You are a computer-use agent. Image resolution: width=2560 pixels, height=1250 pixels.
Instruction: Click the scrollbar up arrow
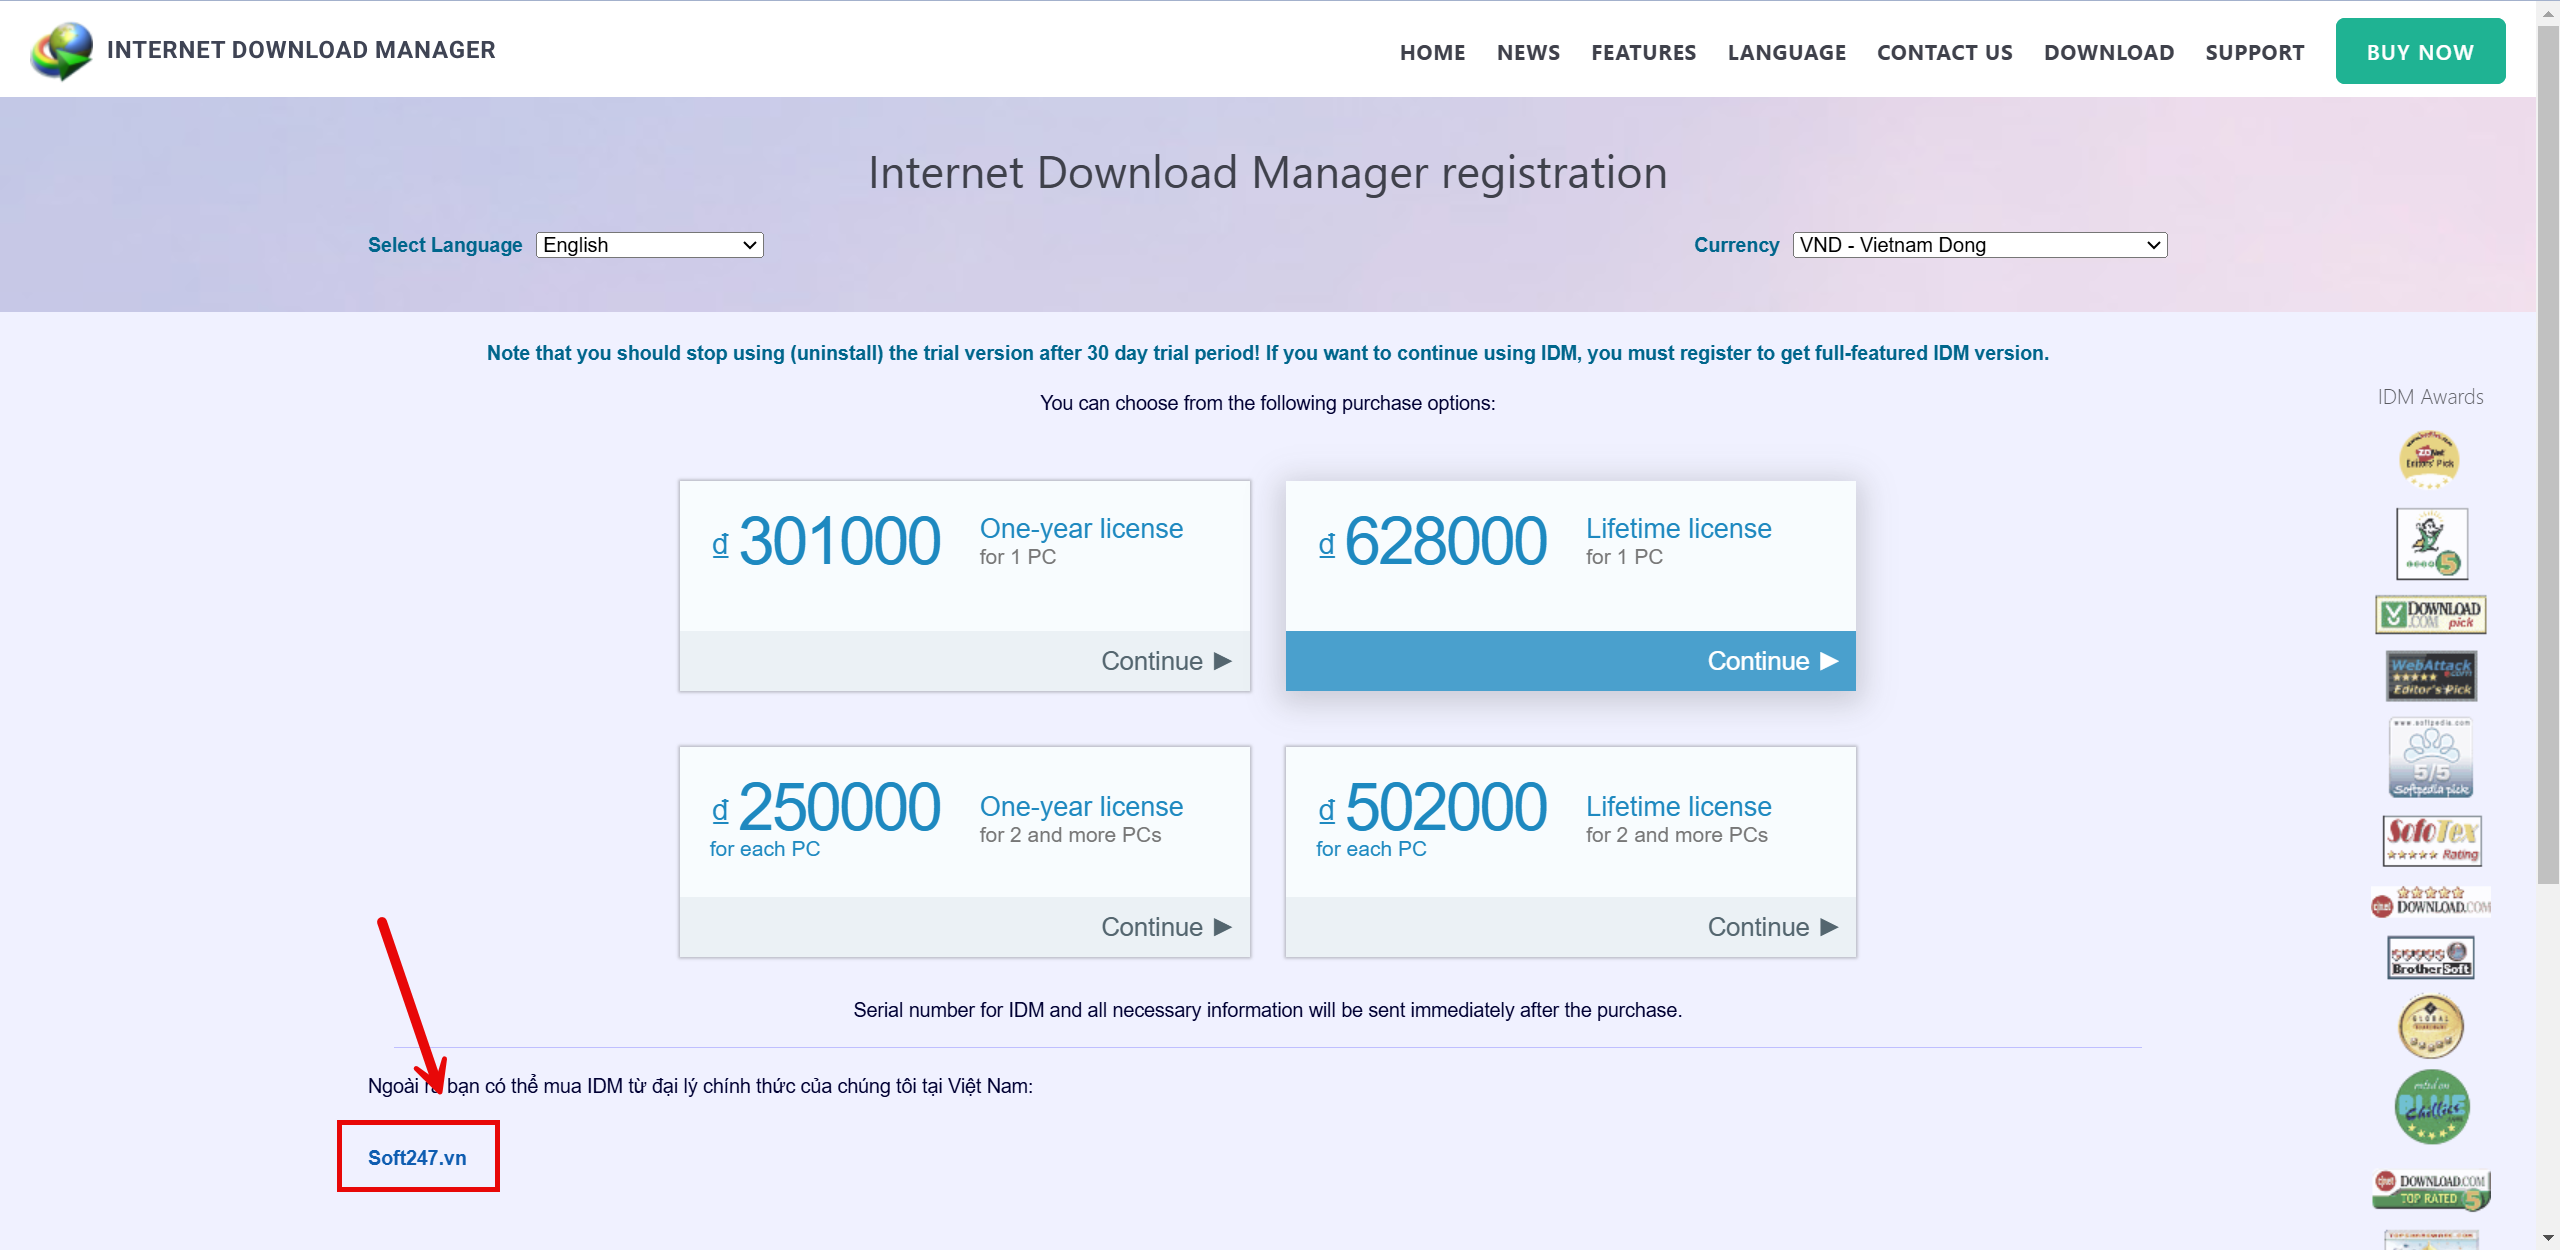2548,13
